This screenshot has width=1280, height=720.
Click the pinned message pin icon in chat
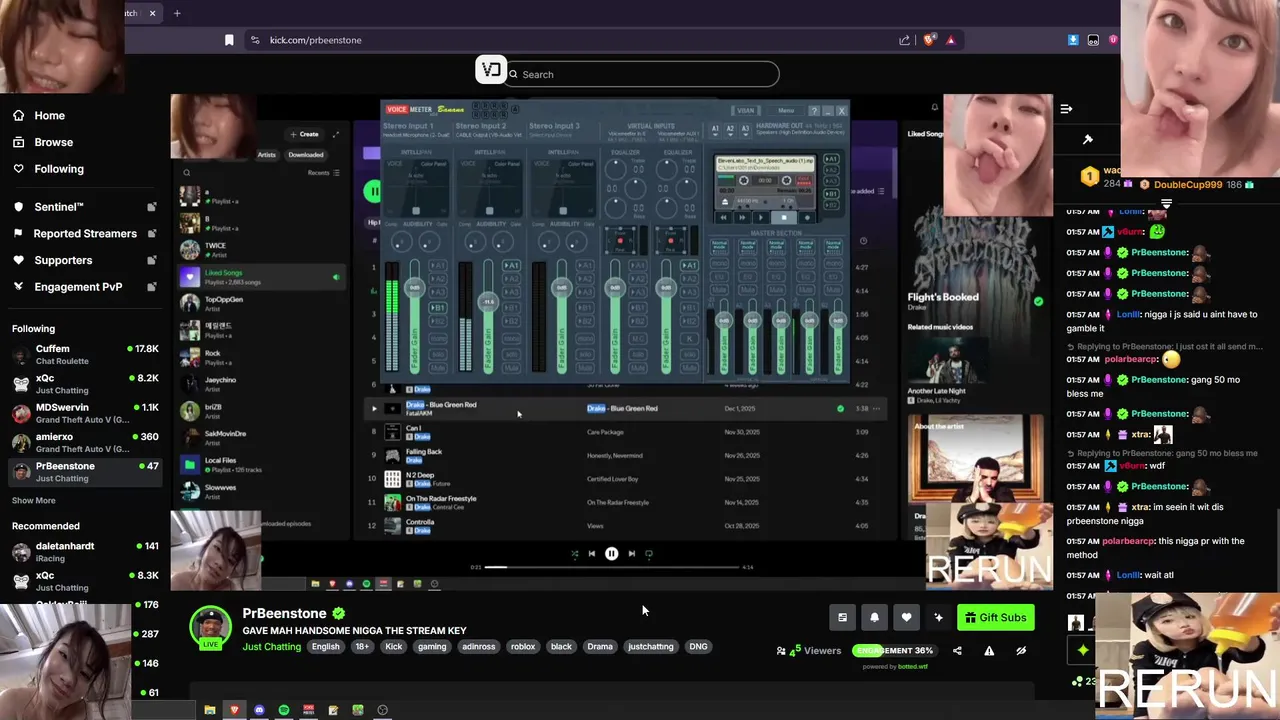[x=1088, y=139]
